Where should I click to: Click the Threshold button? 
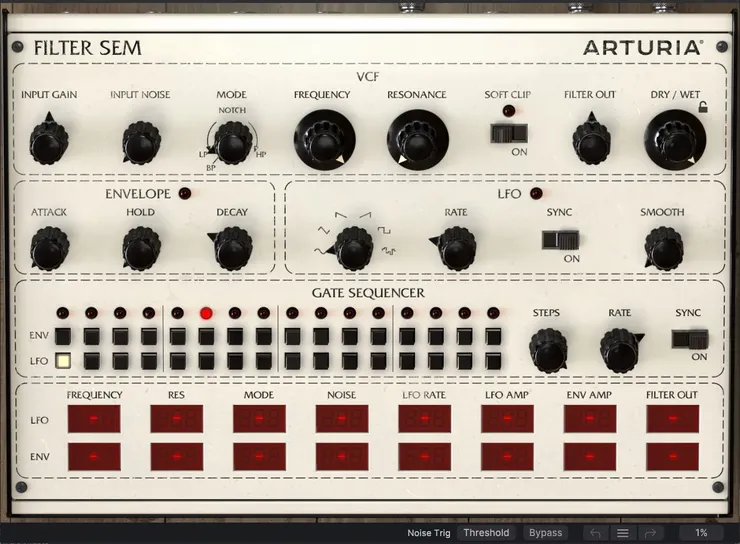486,533
